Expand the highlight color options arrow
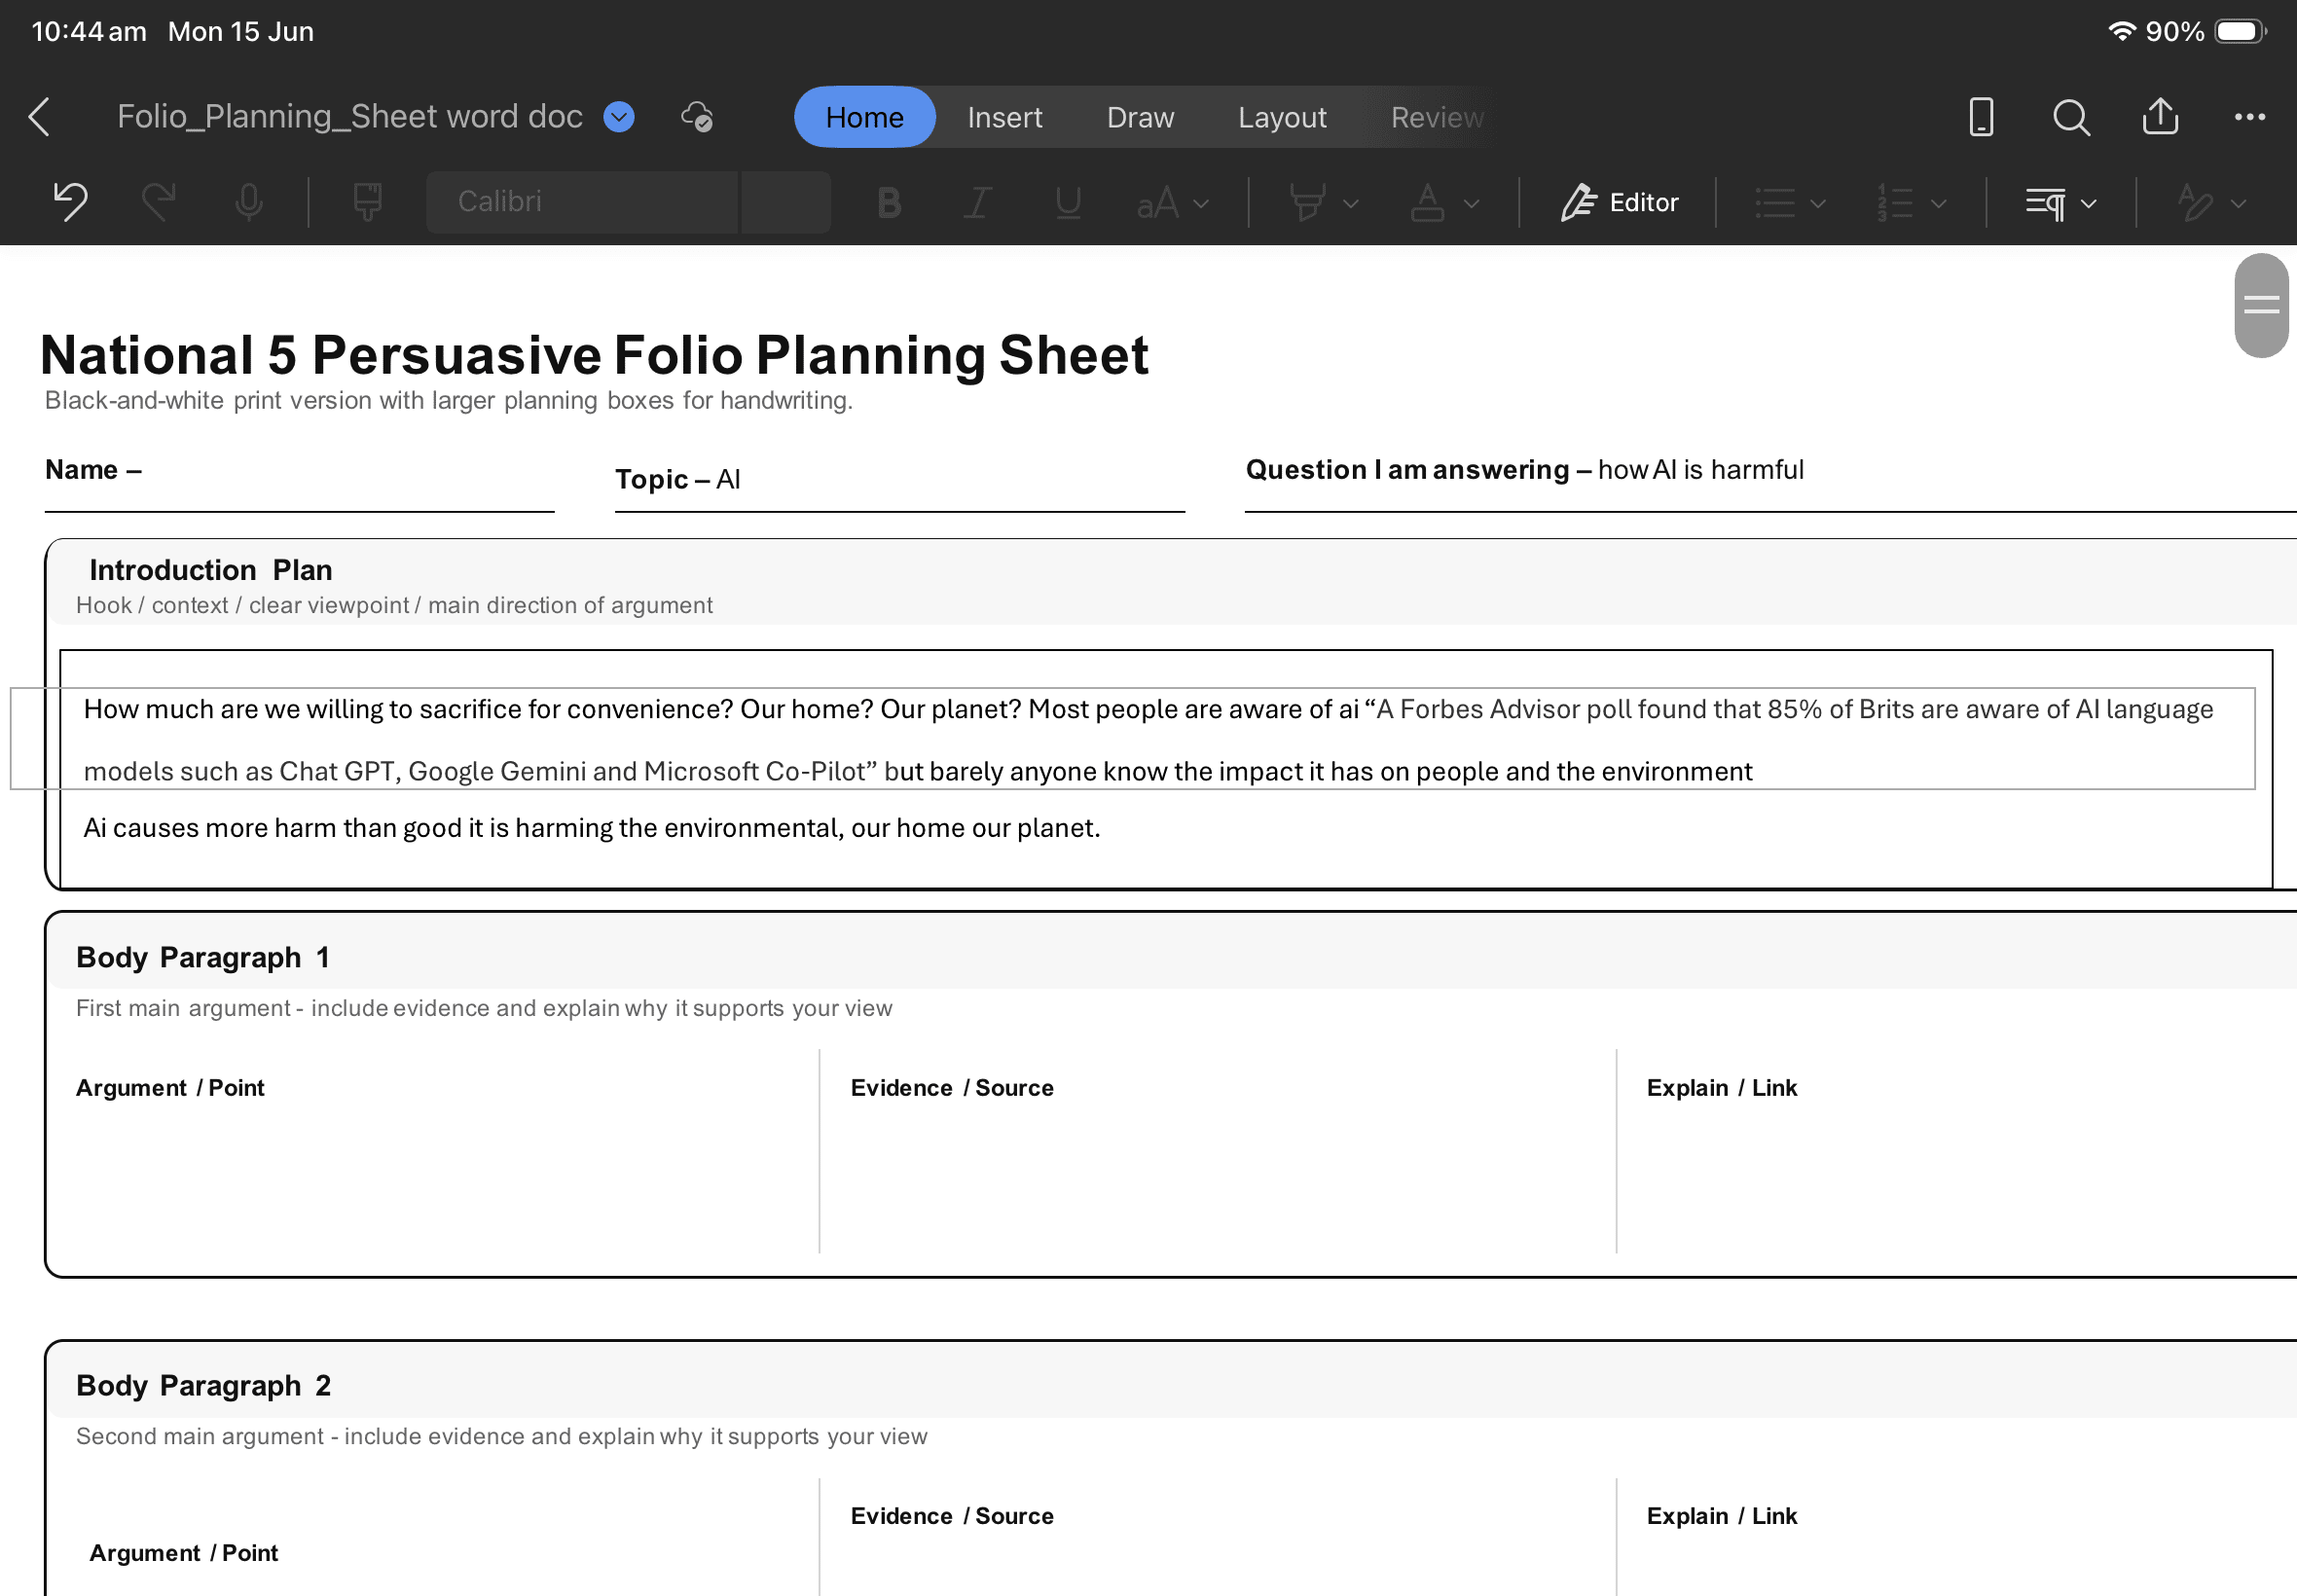The width and height of the screenshot is (2297, 1596). click(x=1350, y=204)
